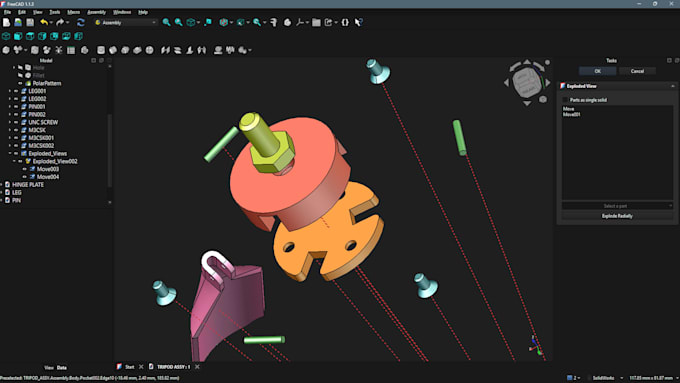Click the macro curly braces icon
Screen dimensions: 680x383
pyautogui.click(x=345, y=22)
